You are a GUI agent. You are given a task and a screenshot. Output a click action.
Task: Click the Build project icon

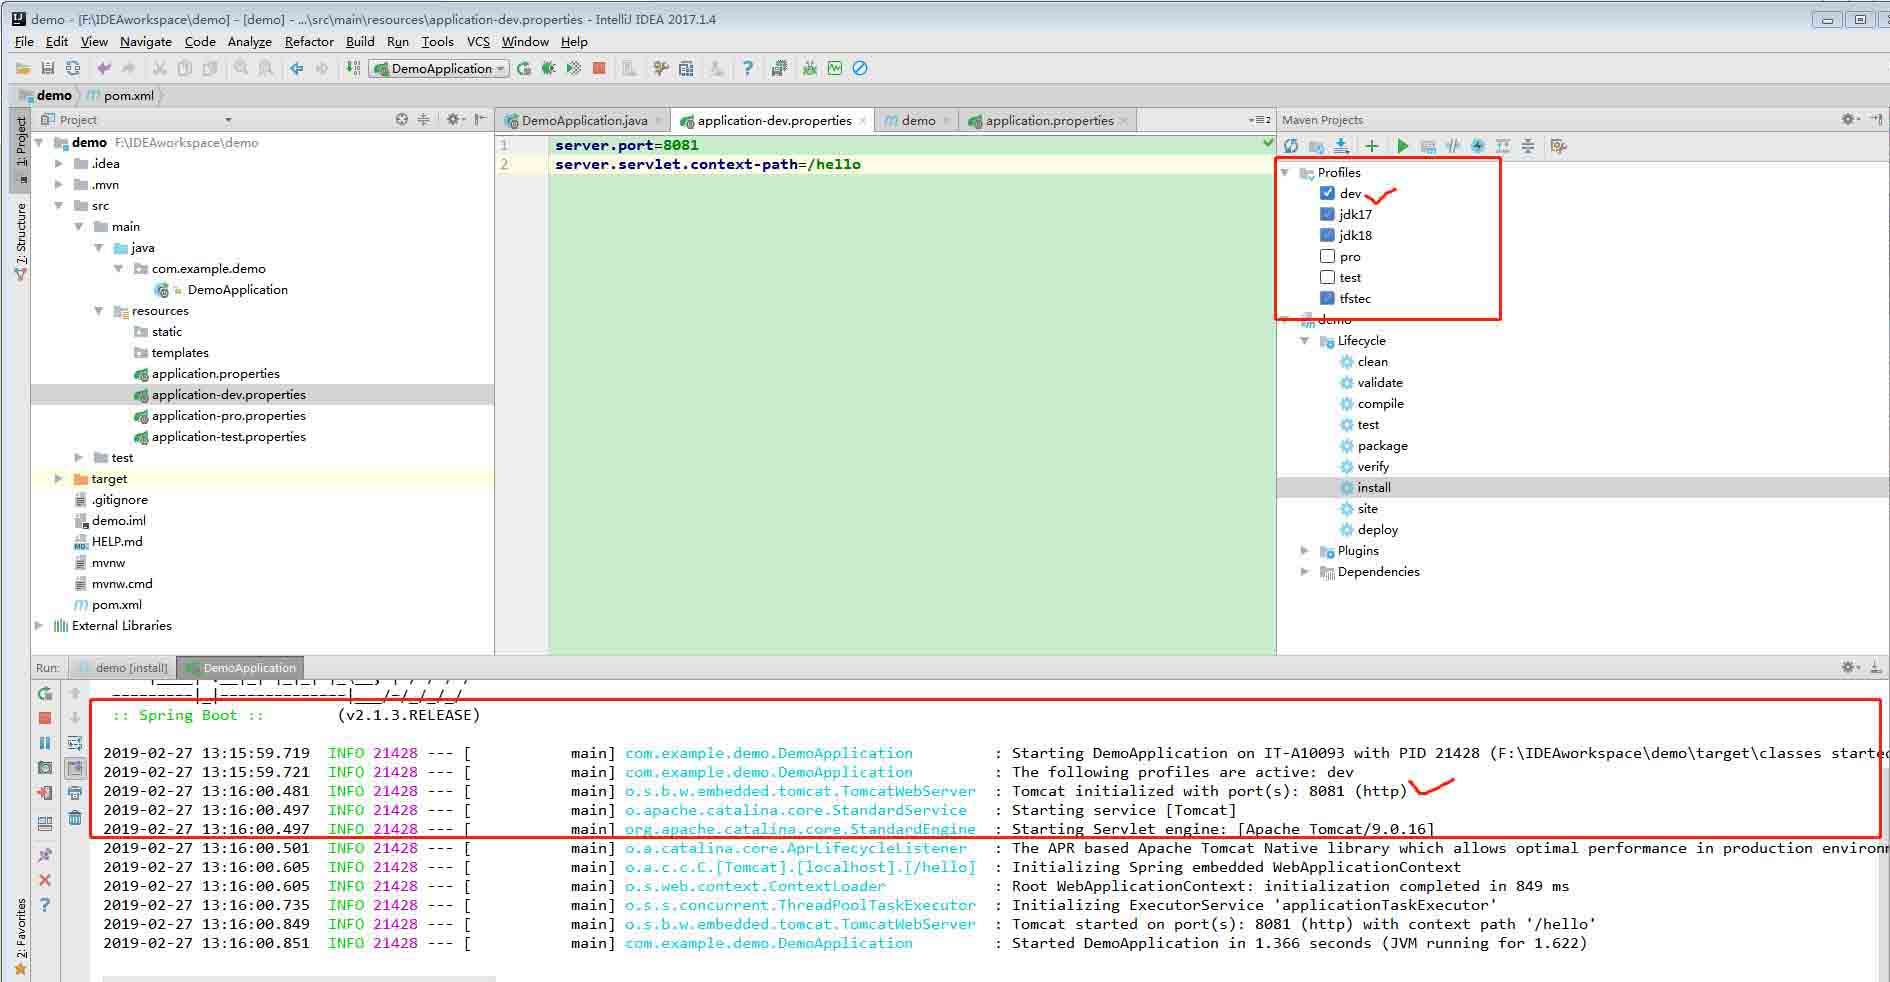[353, 68]
